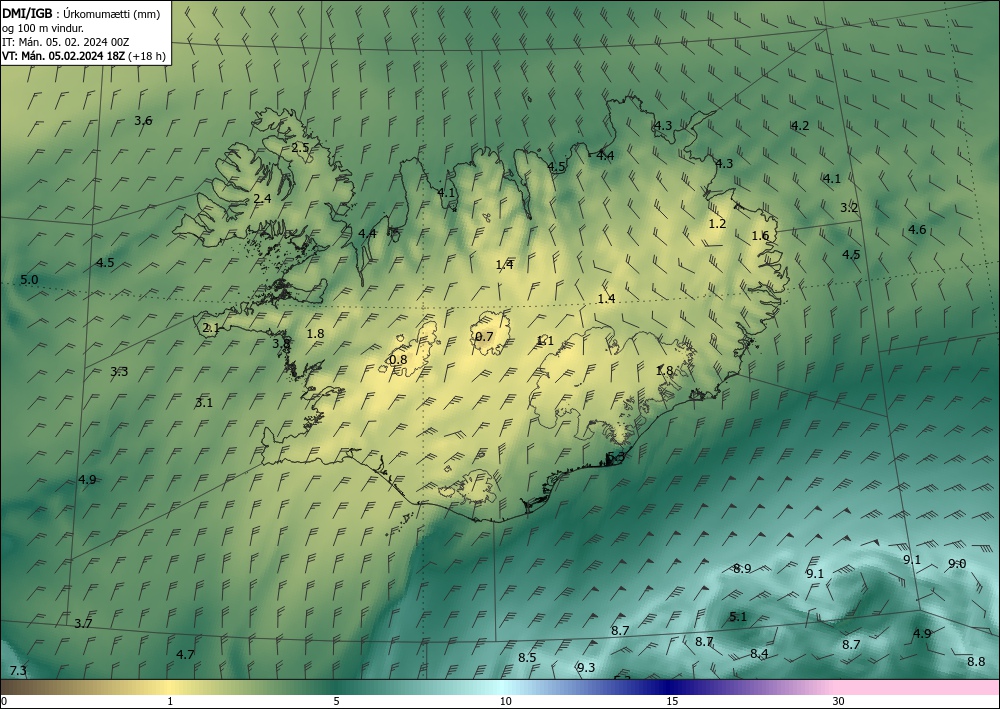Click the 4.7 value in the southwest sea
This screenshot has width=1000, height=709.
(185, 654)
